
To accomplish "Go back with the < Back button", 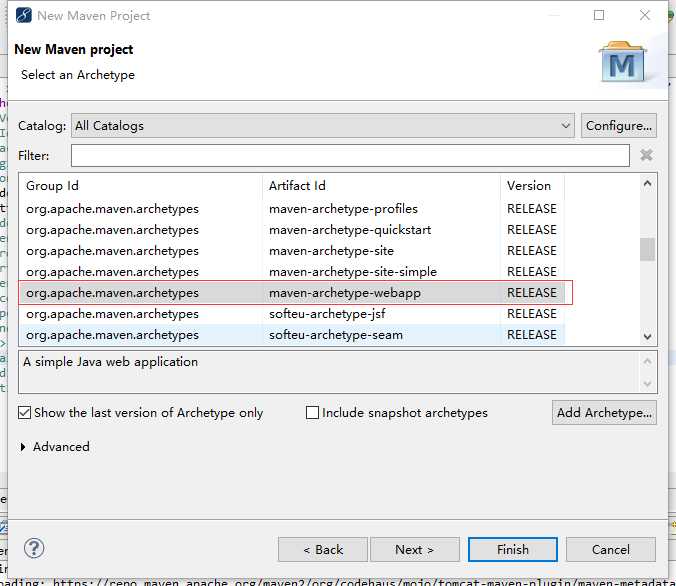I will tap(323, 549).
